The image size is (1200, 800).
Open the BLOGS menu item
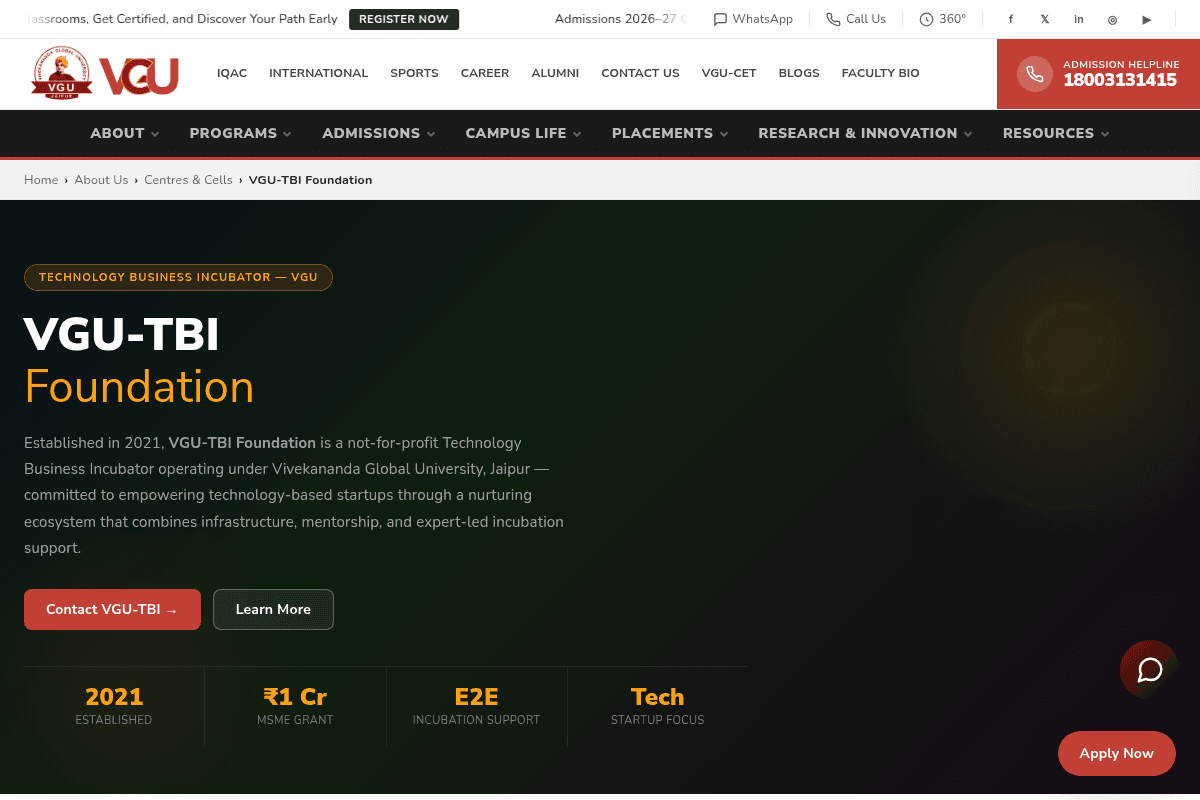coord(799,73)
